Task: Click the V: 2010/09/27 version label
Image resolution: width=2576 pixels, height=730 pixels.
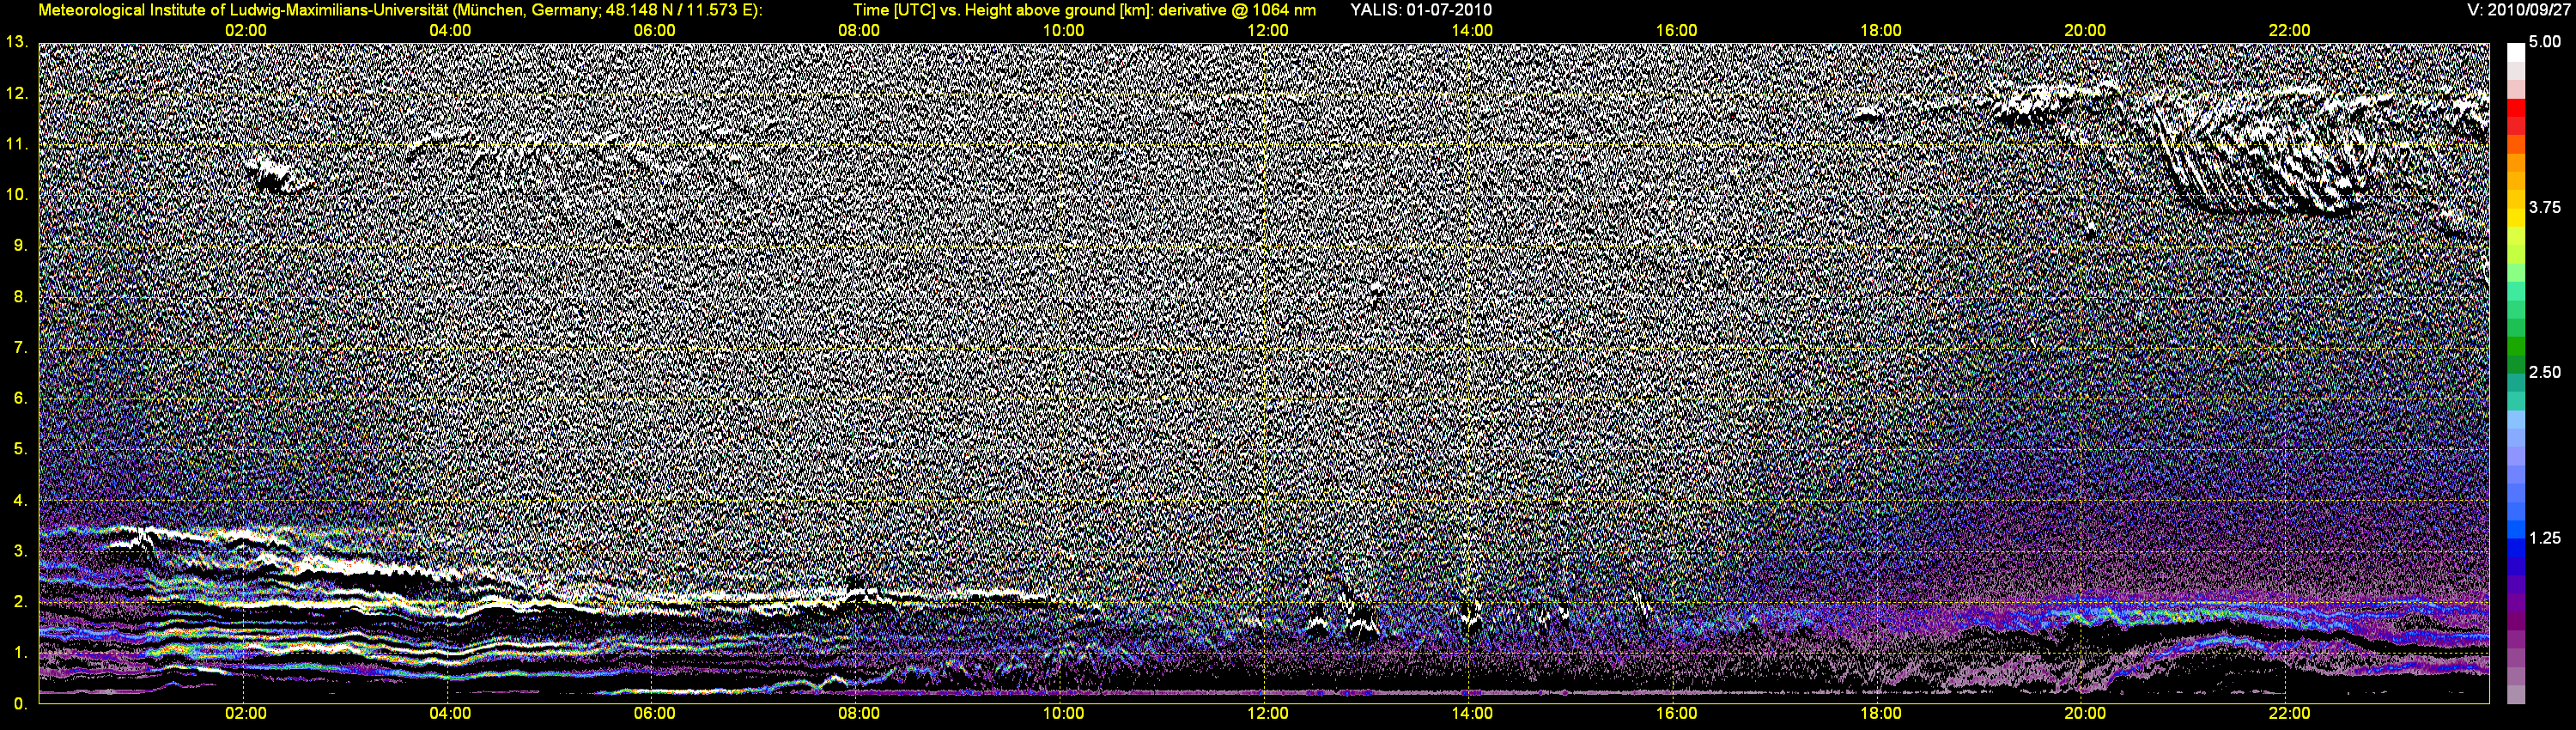Action: (2518, 10)
